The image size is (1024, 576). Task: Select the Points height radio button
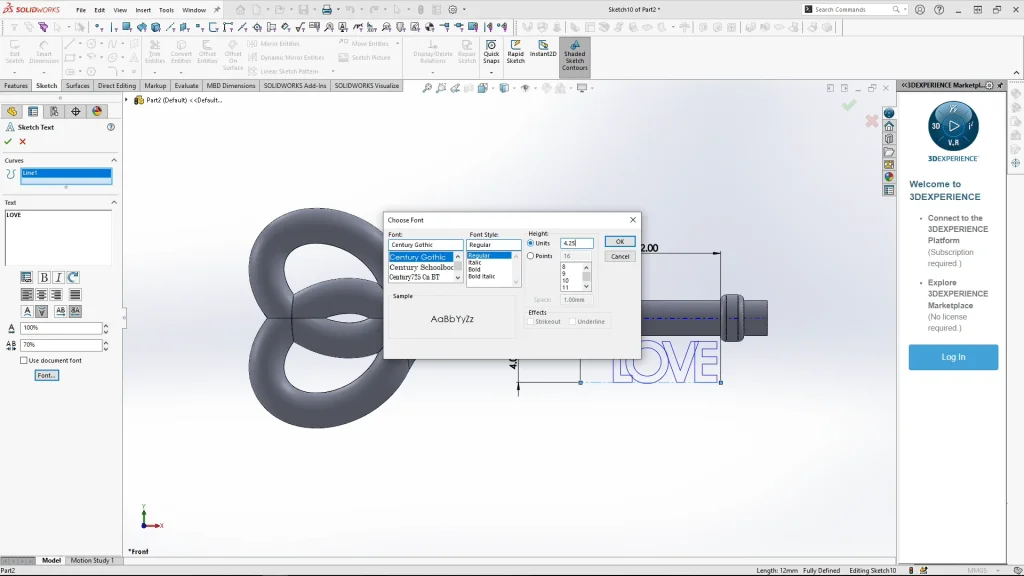pyautogui.click(x=531, y=256)
